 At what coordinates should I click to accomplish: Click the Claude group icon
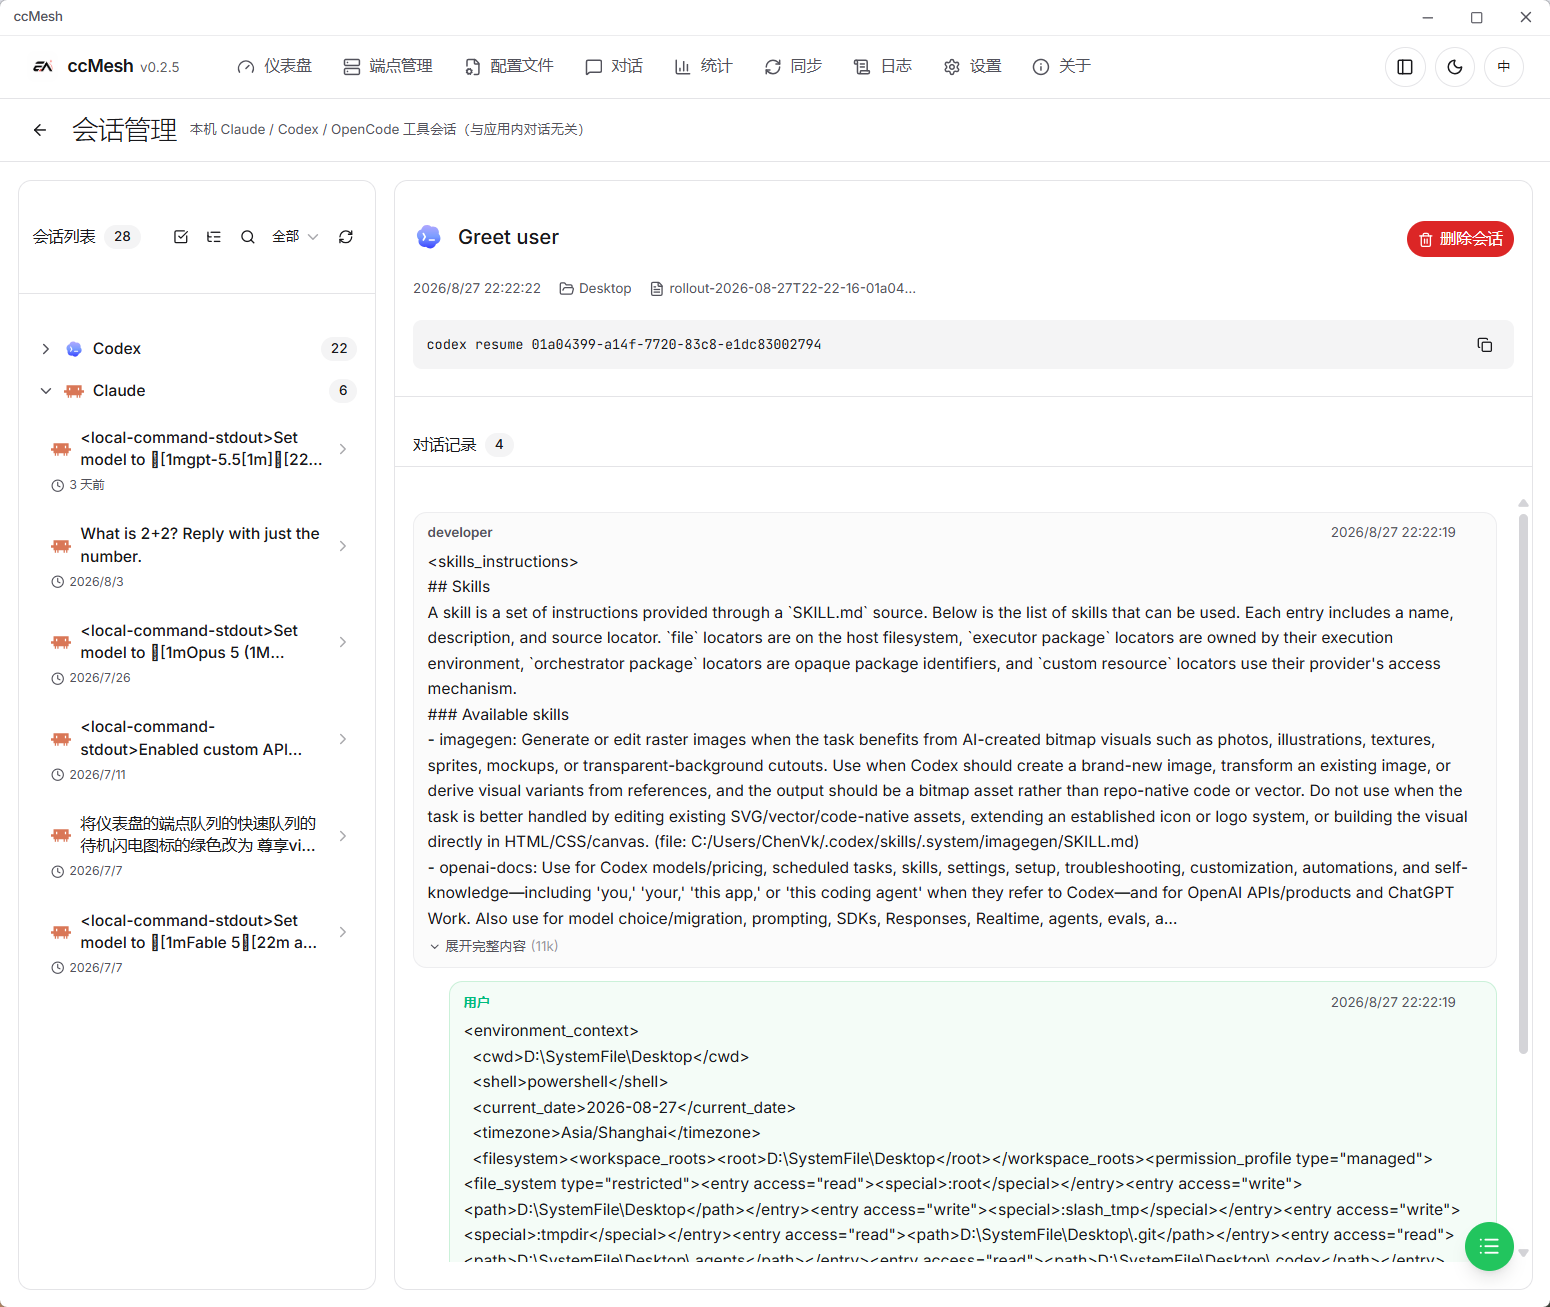(x=74, y=391)
